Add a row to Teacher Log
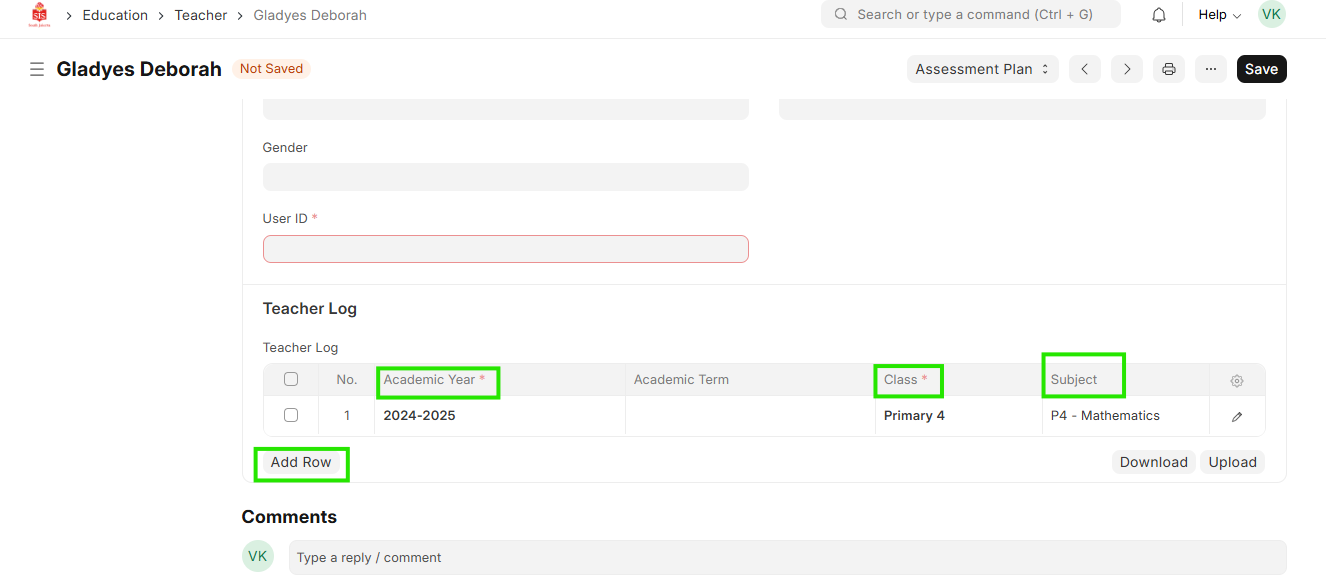The width and height of the screenshot is (1326, 577). coord(301,463)
